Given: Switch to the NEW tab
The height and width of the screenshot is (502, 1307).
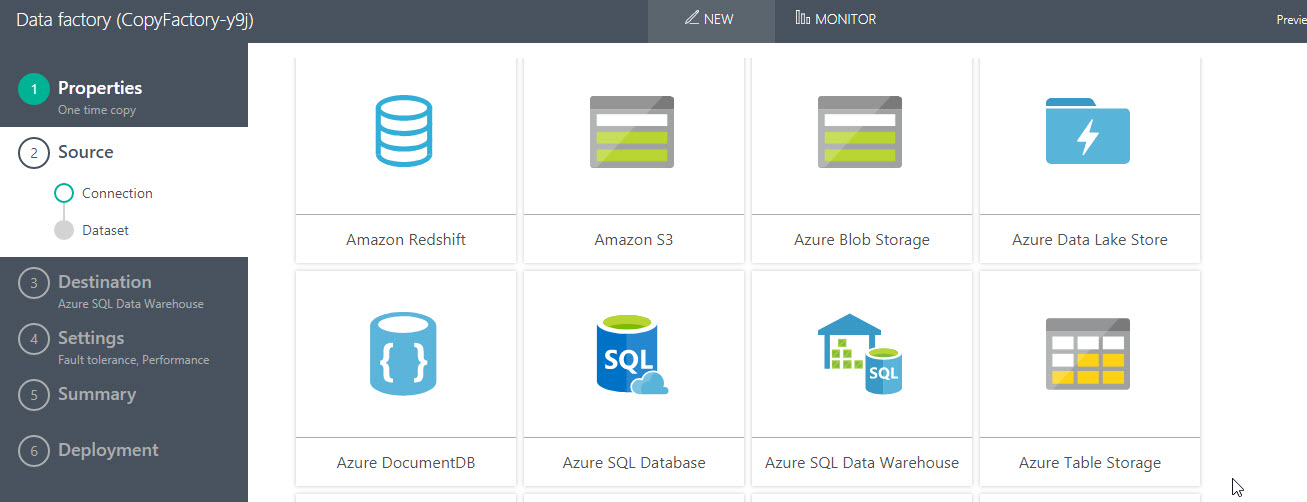Looking at the screenshot, I should point(710,19).
